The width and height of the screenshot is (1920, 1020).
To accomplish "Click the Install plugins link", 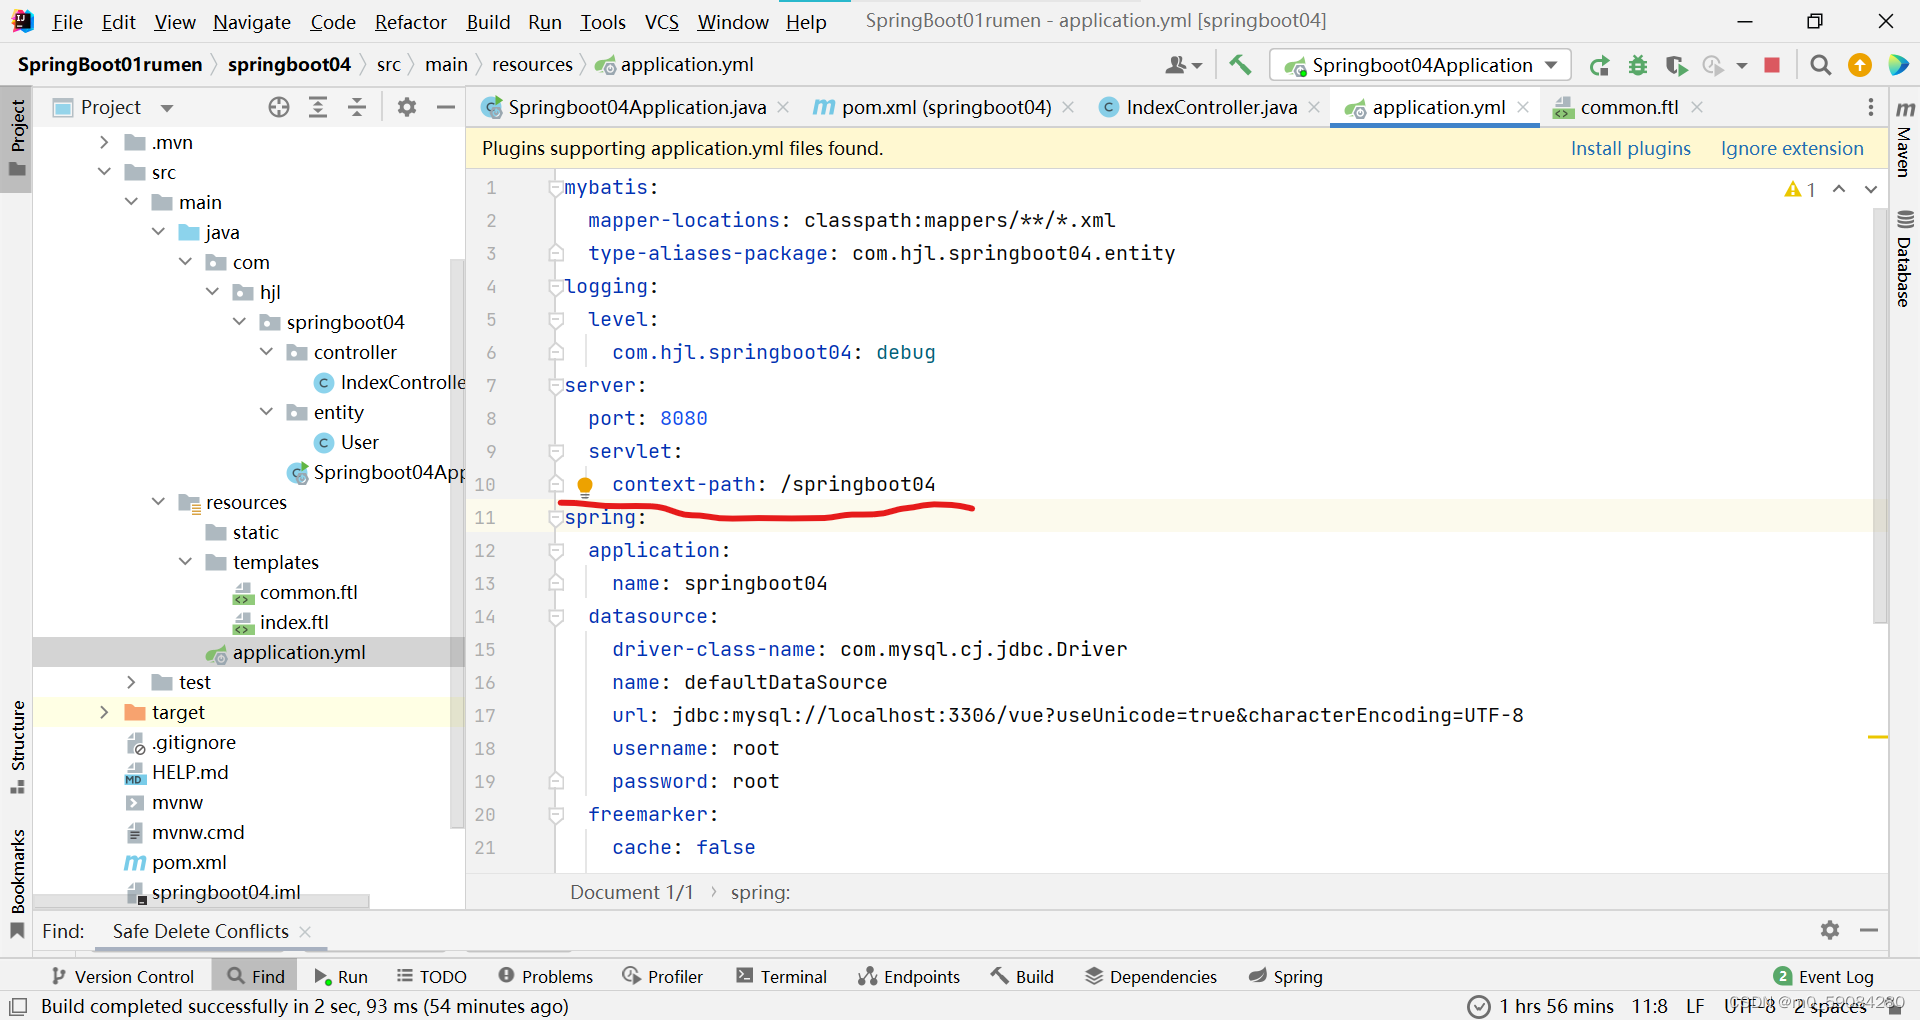I will 1630,148.
